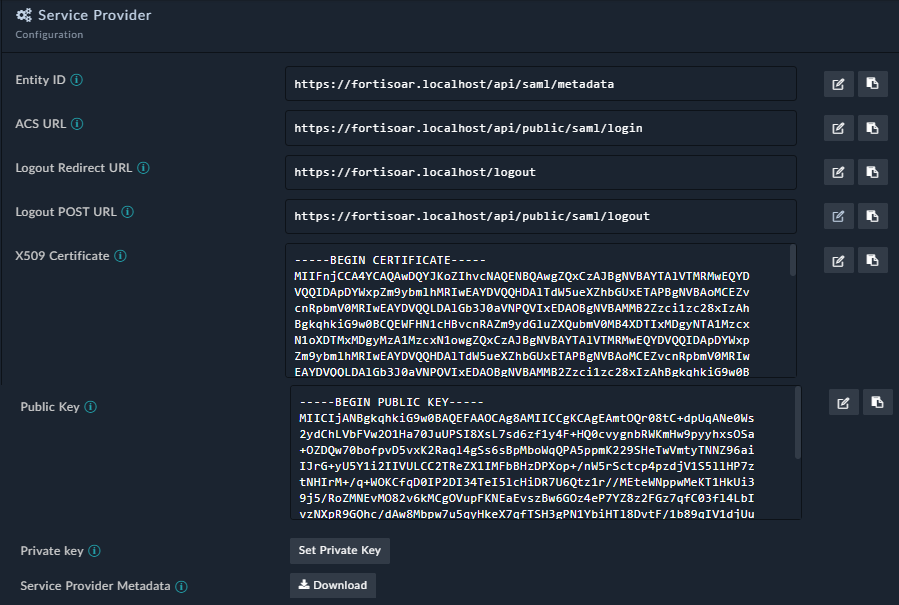Screen dimensions: 899x605
Task: Click inside the Logout Redirect URL field
Action: point(540,172)
